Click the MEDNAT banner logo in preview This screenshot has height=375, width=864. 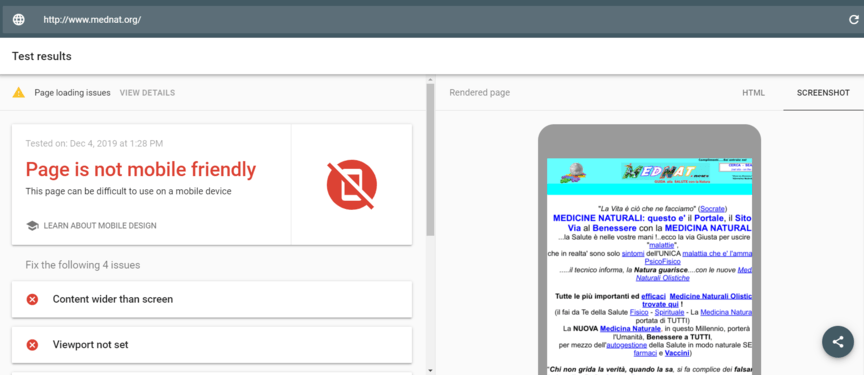[667, 172]
